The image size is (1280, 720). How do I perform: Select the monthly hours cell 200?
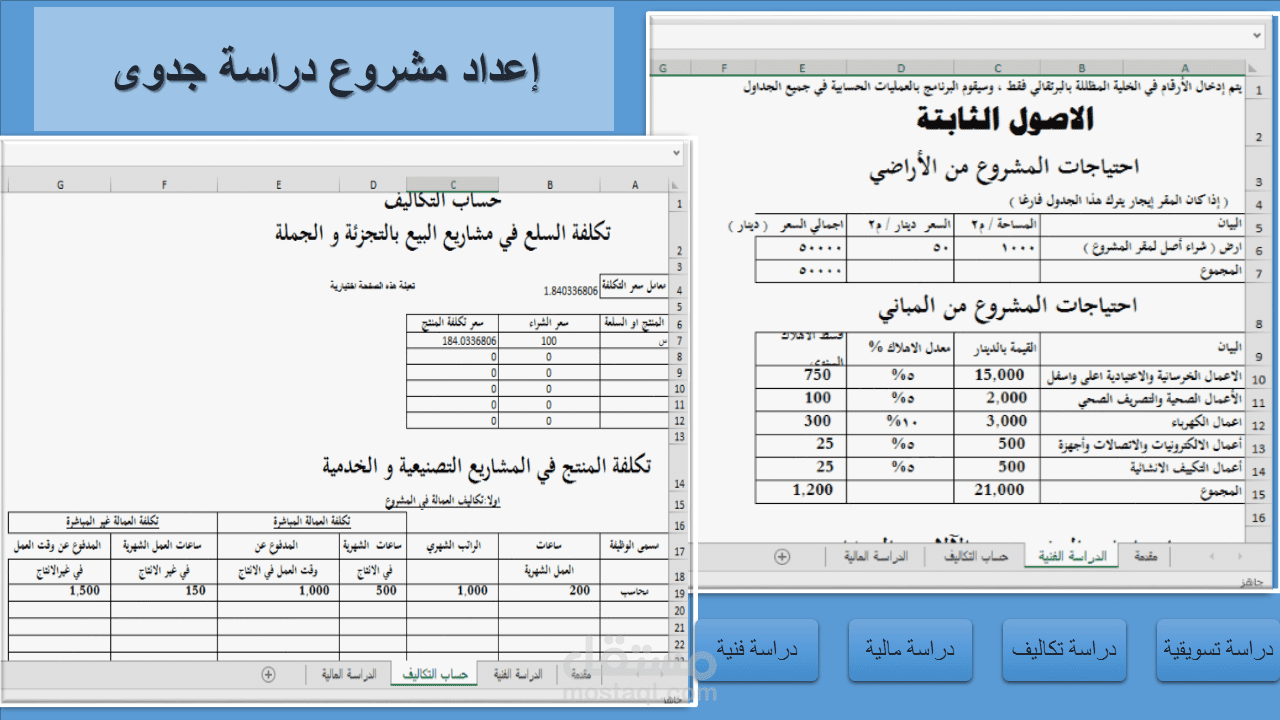tap(550, 592)
